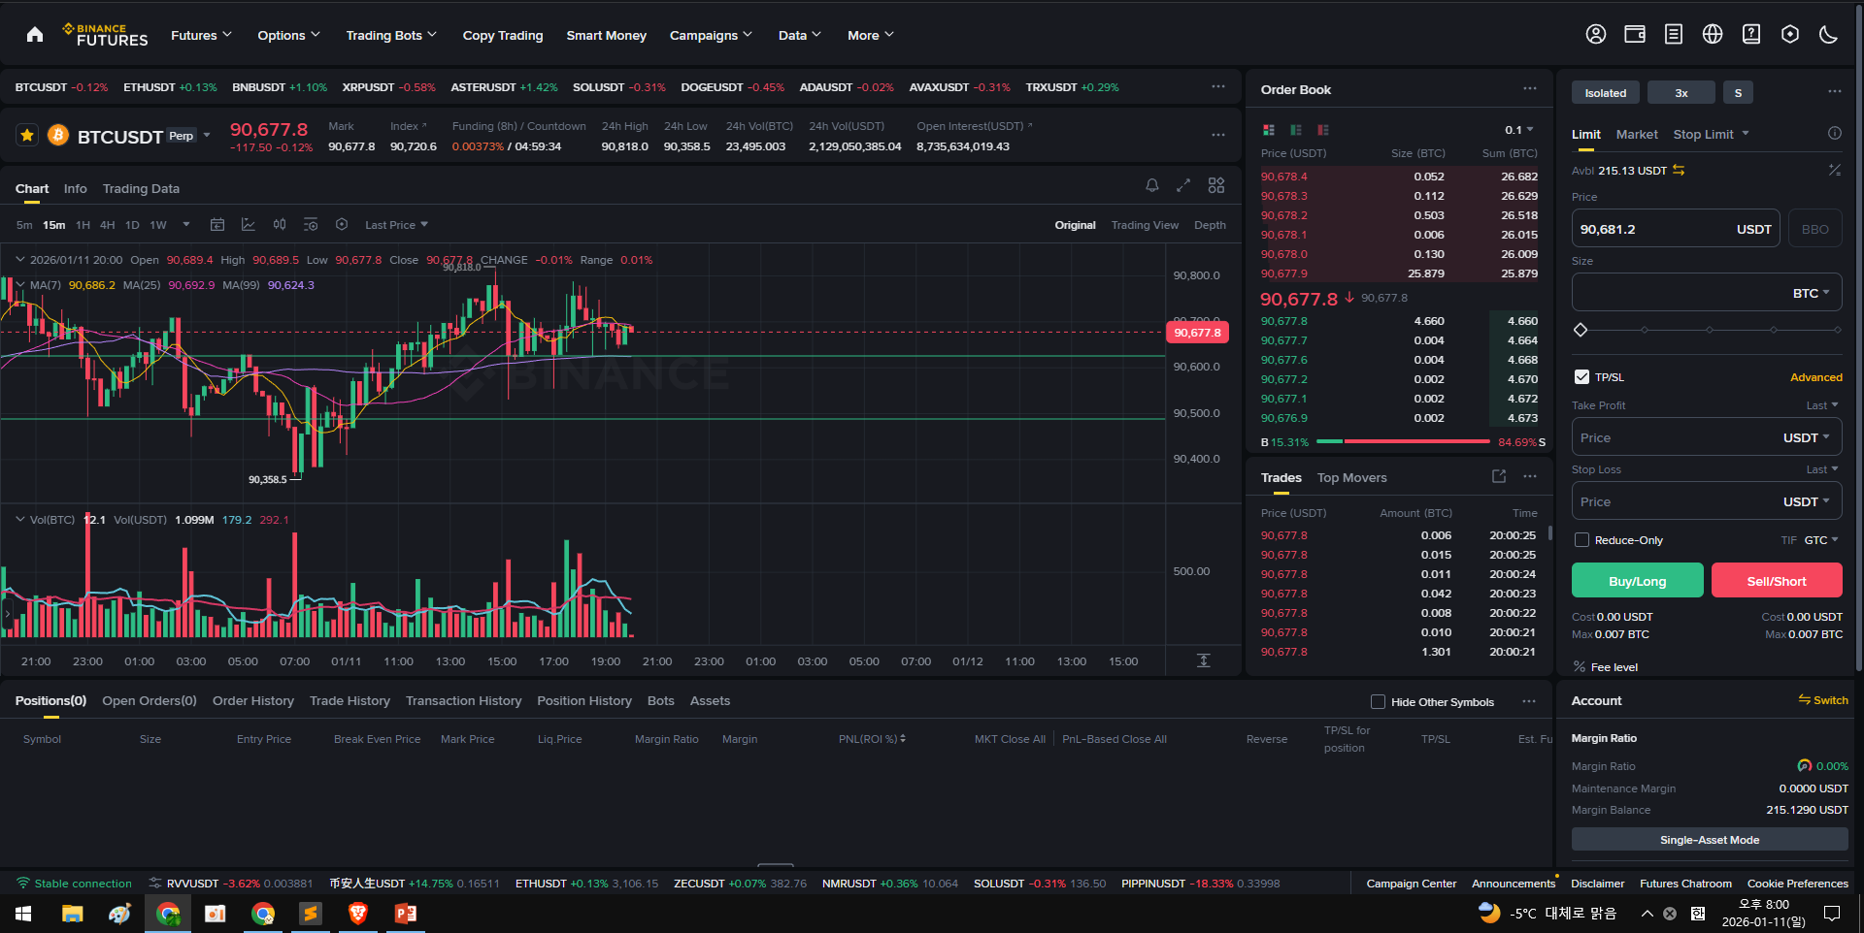Check Hide Other Symbols
The image size is (1864, 933).
1377,702
